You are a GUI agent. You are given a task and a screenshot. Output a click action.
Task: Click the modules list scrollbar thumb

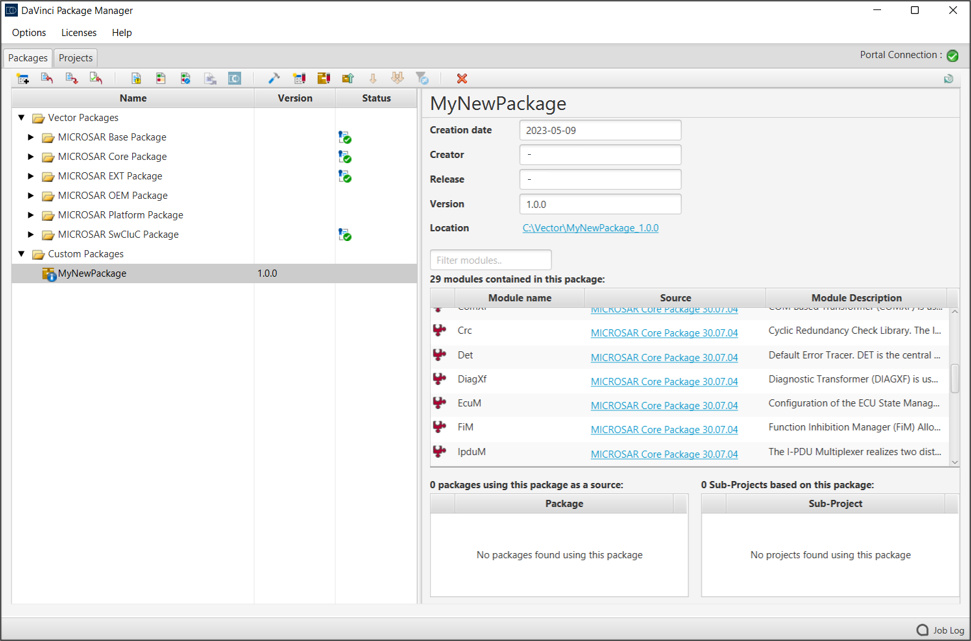point(954,378)
